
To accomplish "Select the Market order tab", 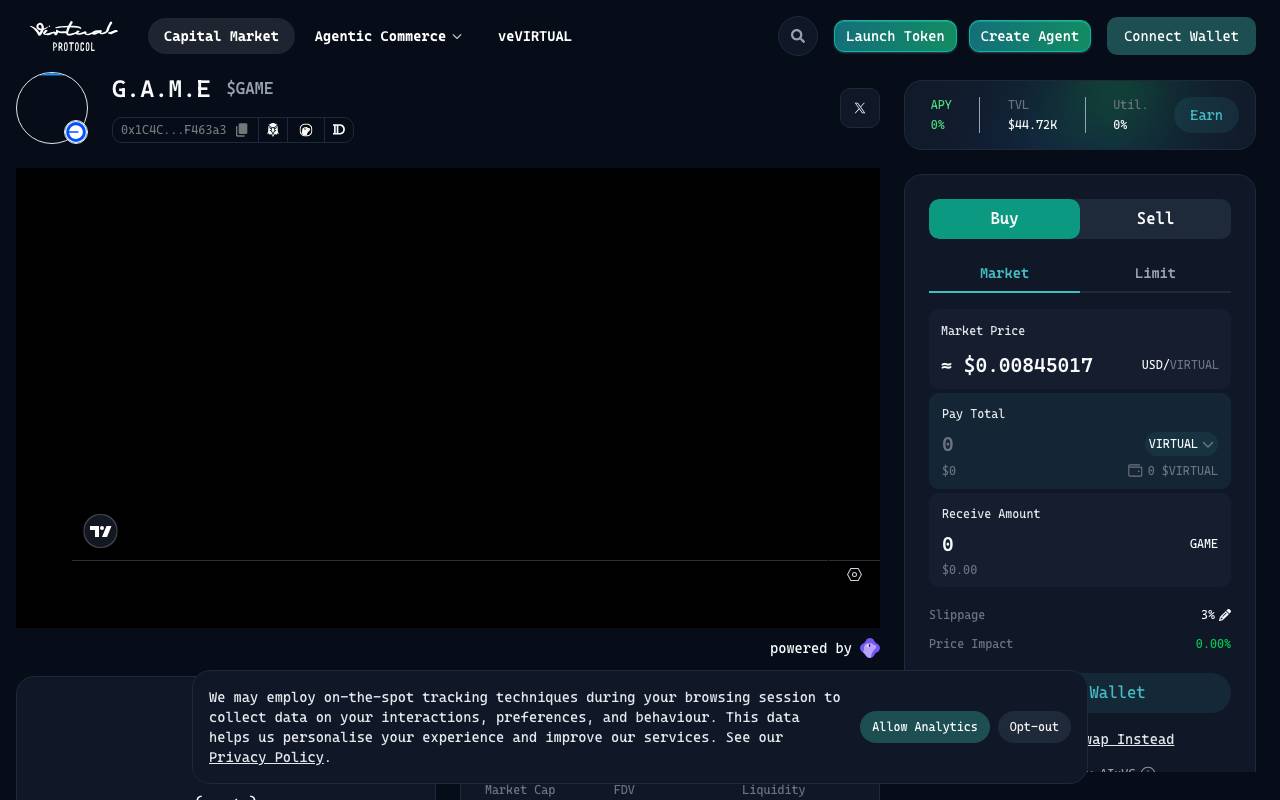I will pos(1004,273).
